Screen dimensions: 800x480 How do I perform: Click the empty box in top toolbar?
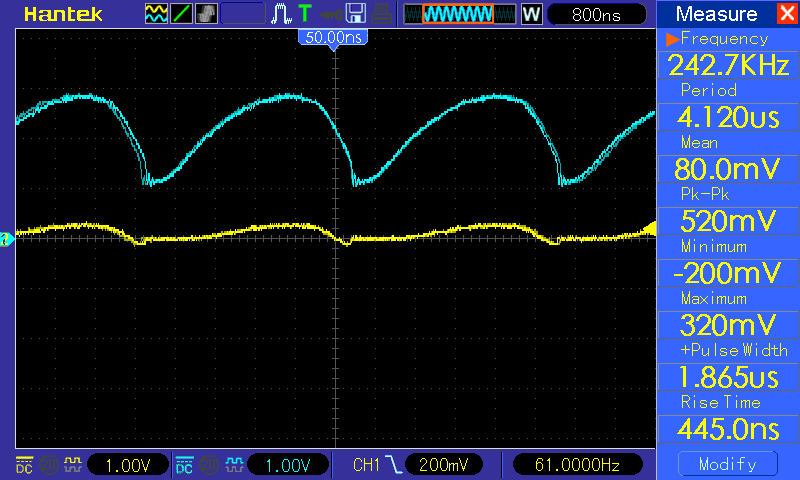coord(243,14)
